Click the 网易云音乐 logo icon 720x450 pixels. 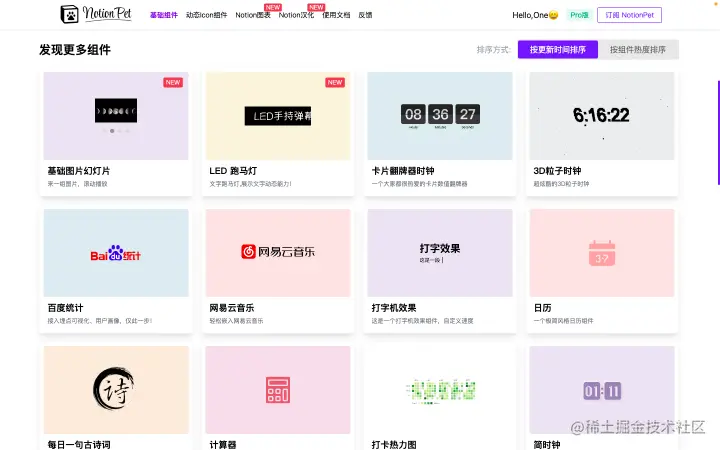pyautogui.click(x=248, y=252)
